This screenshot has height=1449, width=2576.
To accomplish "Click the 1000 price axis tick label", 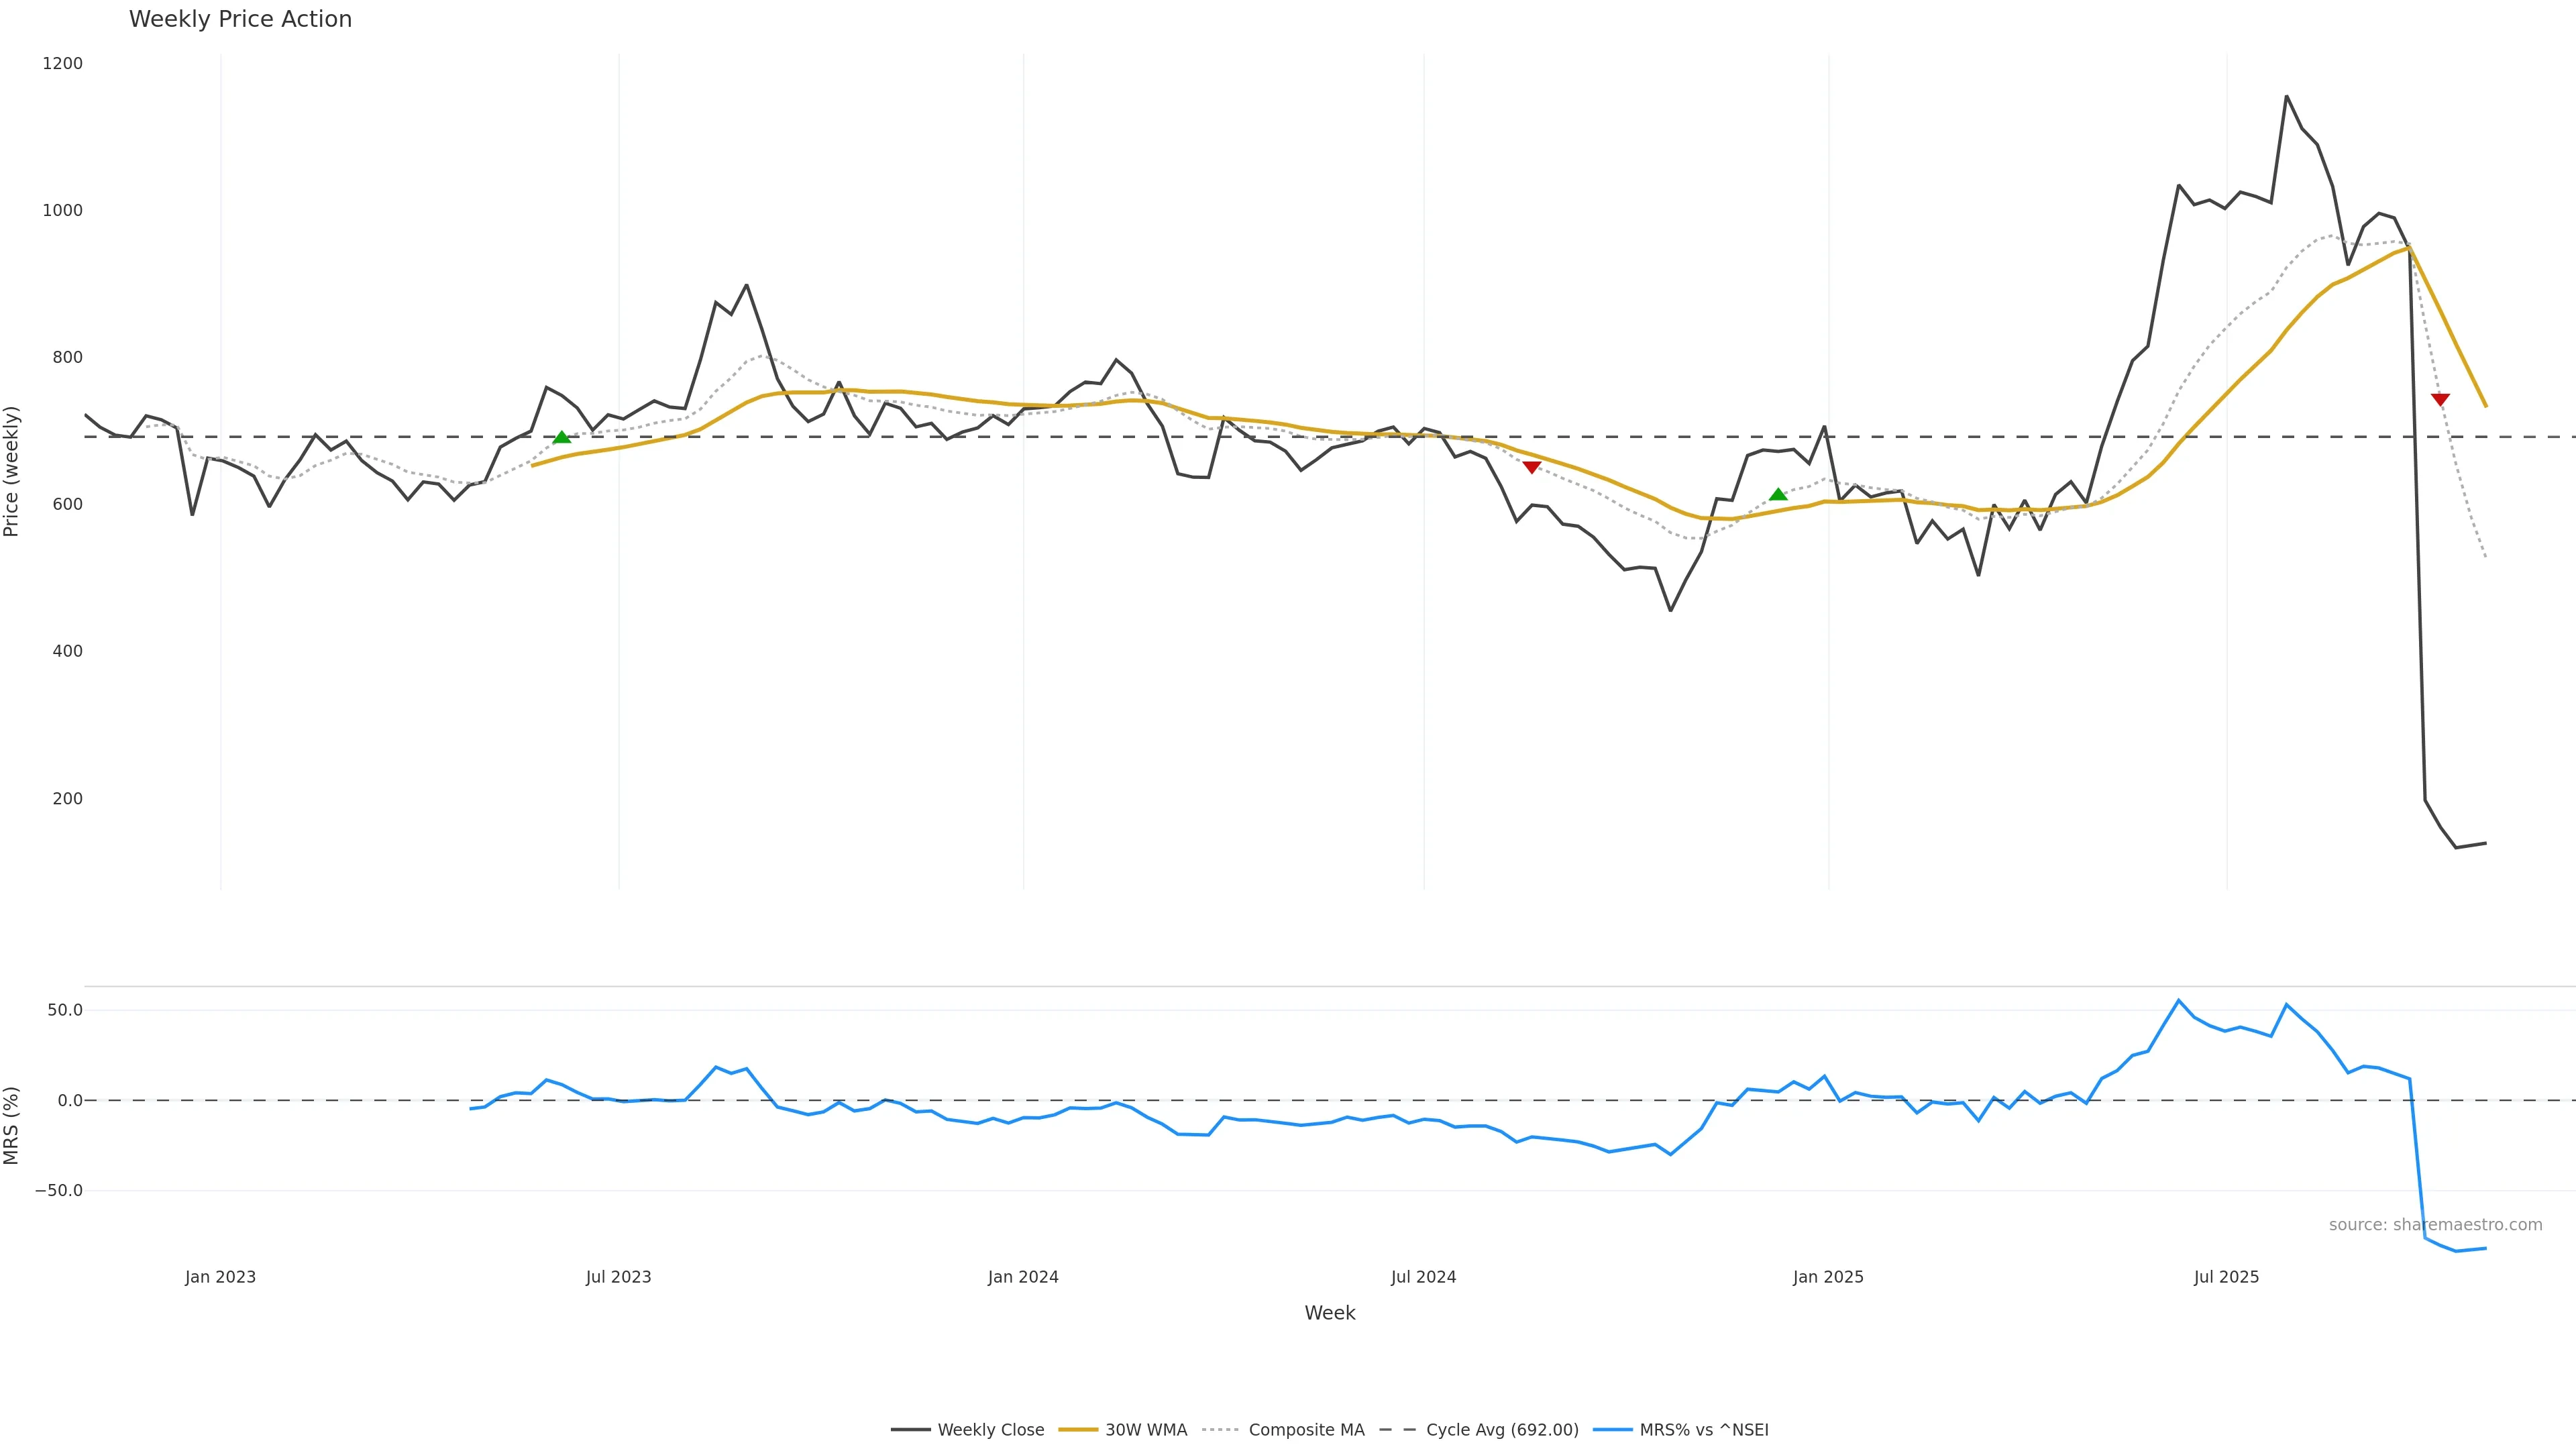I will (62, 210).
